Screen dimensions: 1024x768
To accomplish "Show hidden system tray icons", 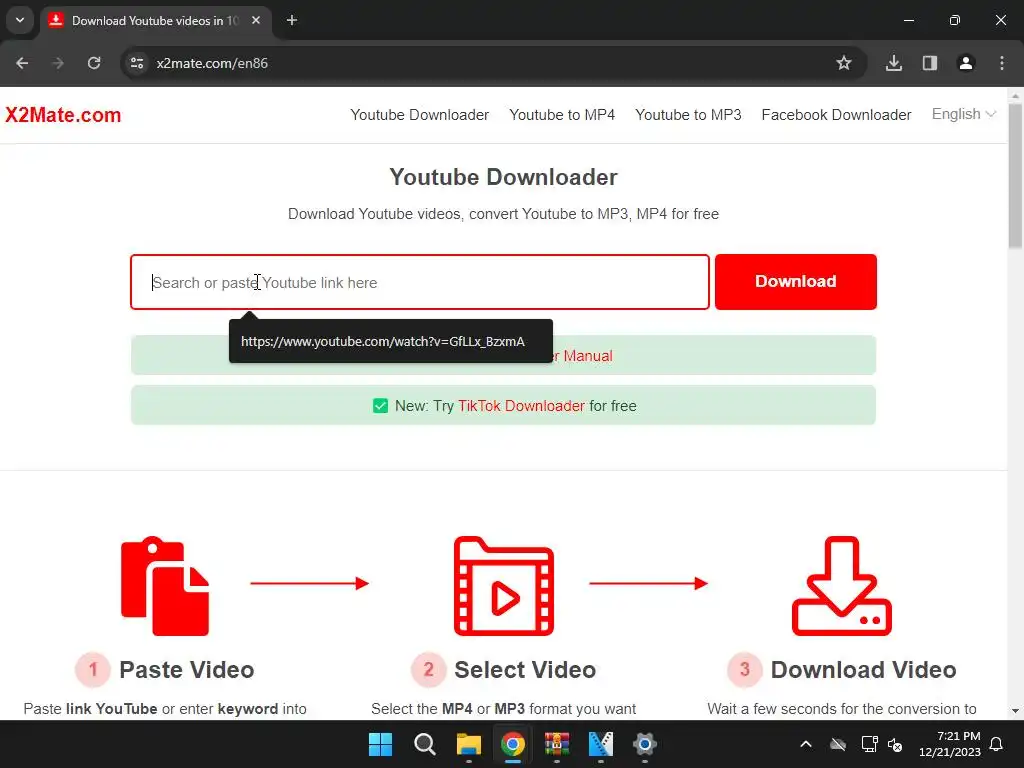I will [x=806, y=744].
